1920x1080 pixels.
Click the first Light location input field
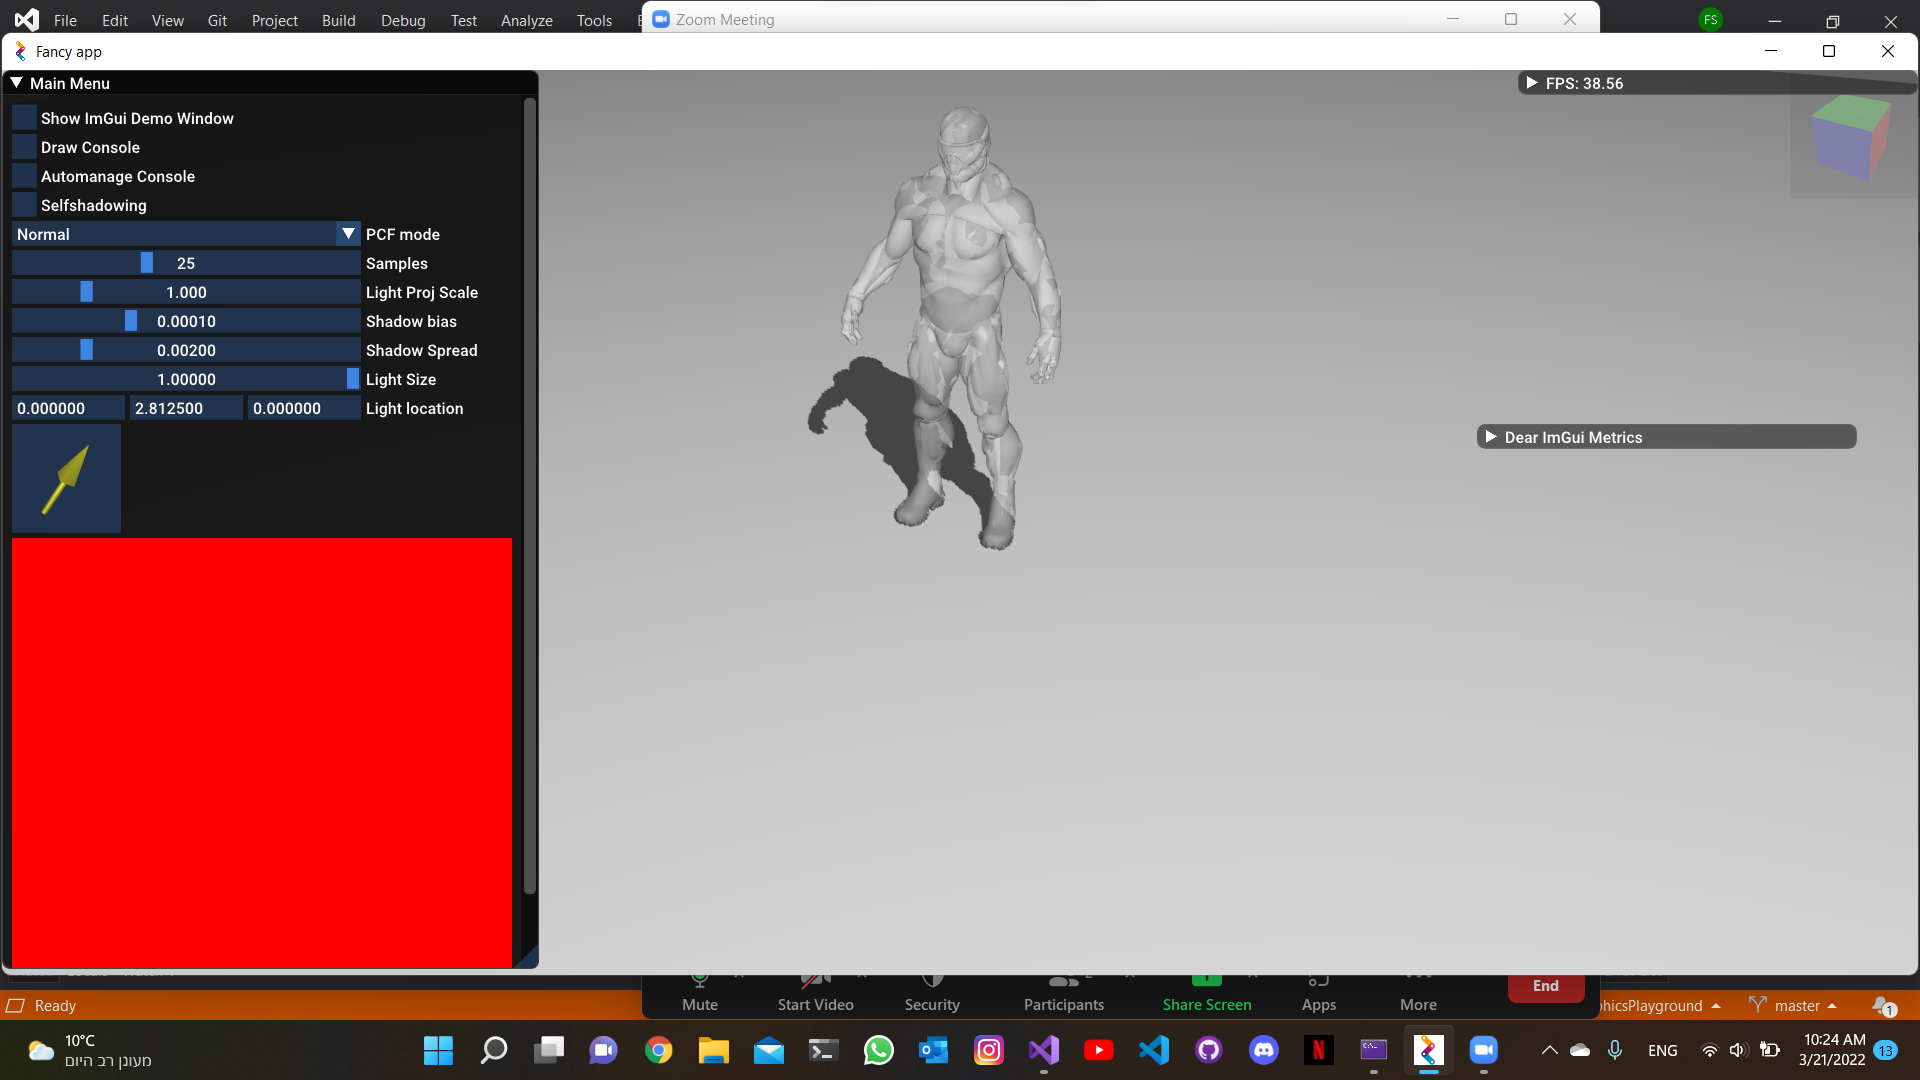(x=67, y=408)
